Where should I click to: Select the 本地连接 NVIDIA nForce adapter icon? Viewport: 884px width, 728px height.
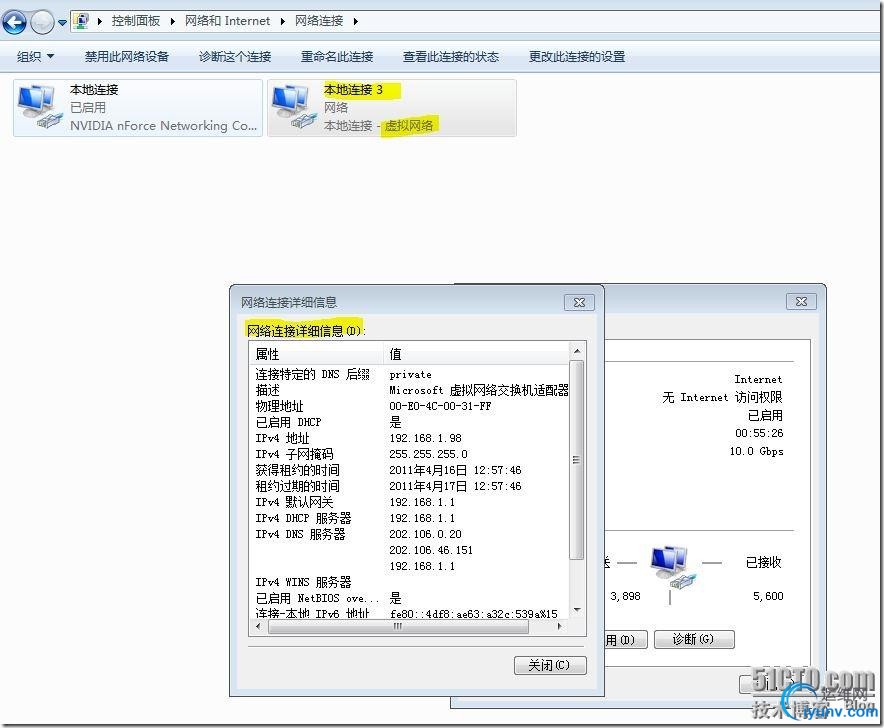tap(38, 107)
